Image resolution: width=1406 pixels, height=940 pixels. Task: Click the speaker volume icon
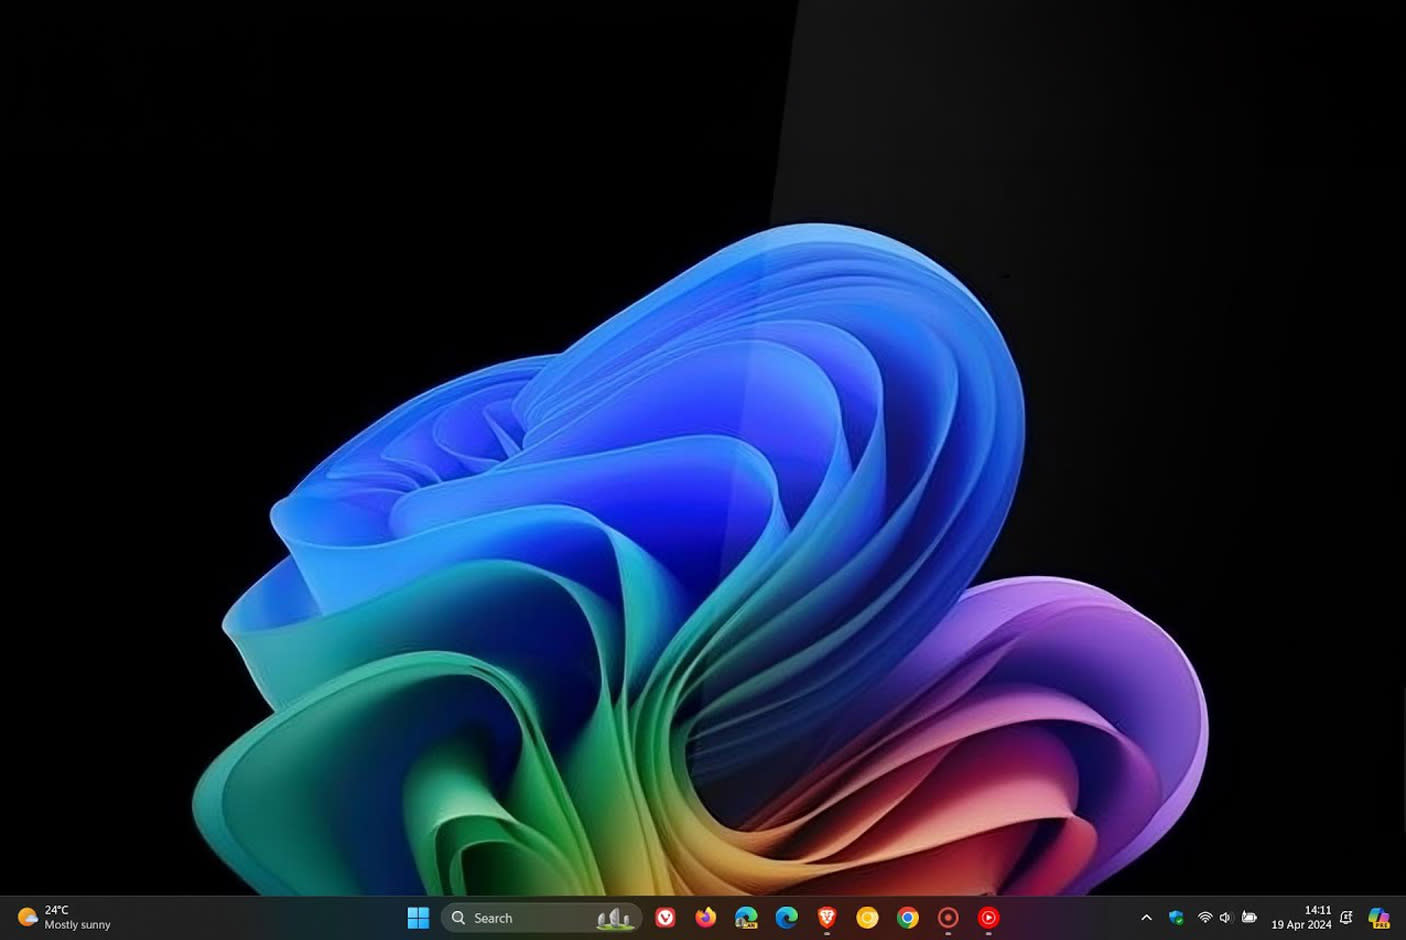tap(1225, 918)
